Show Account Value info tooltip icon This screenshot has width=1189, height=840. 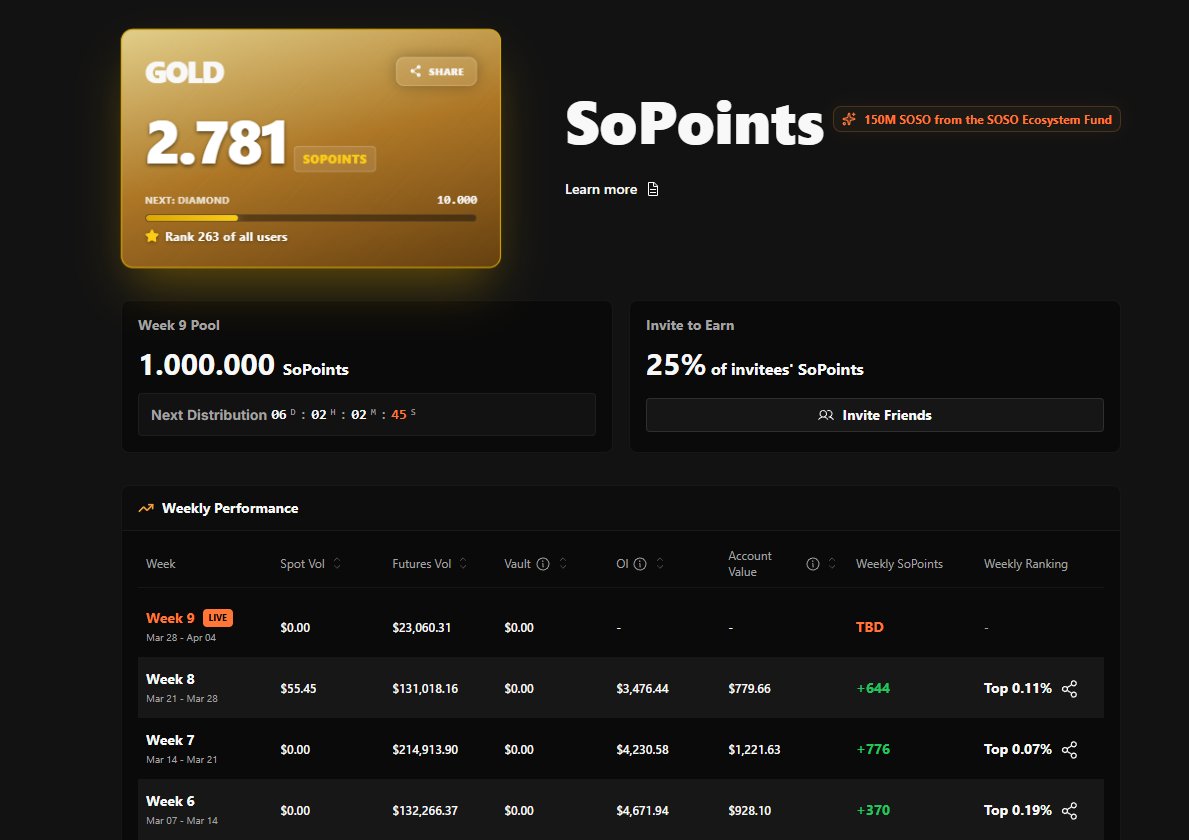pyautogui.click(x=813, y=563)
